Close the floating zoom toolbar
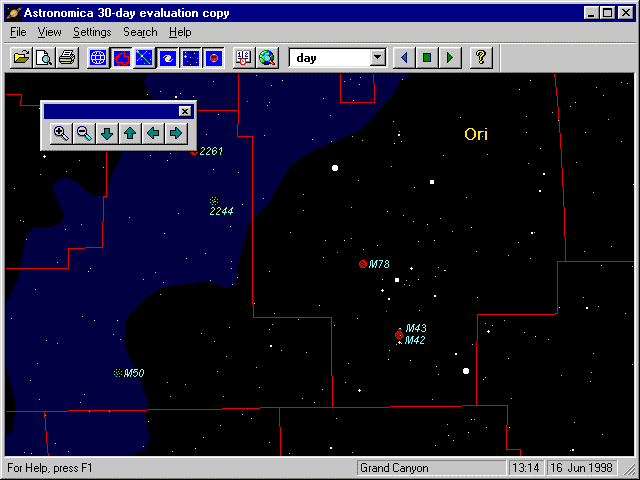The image size is (640, 480). tap(184, 111)
